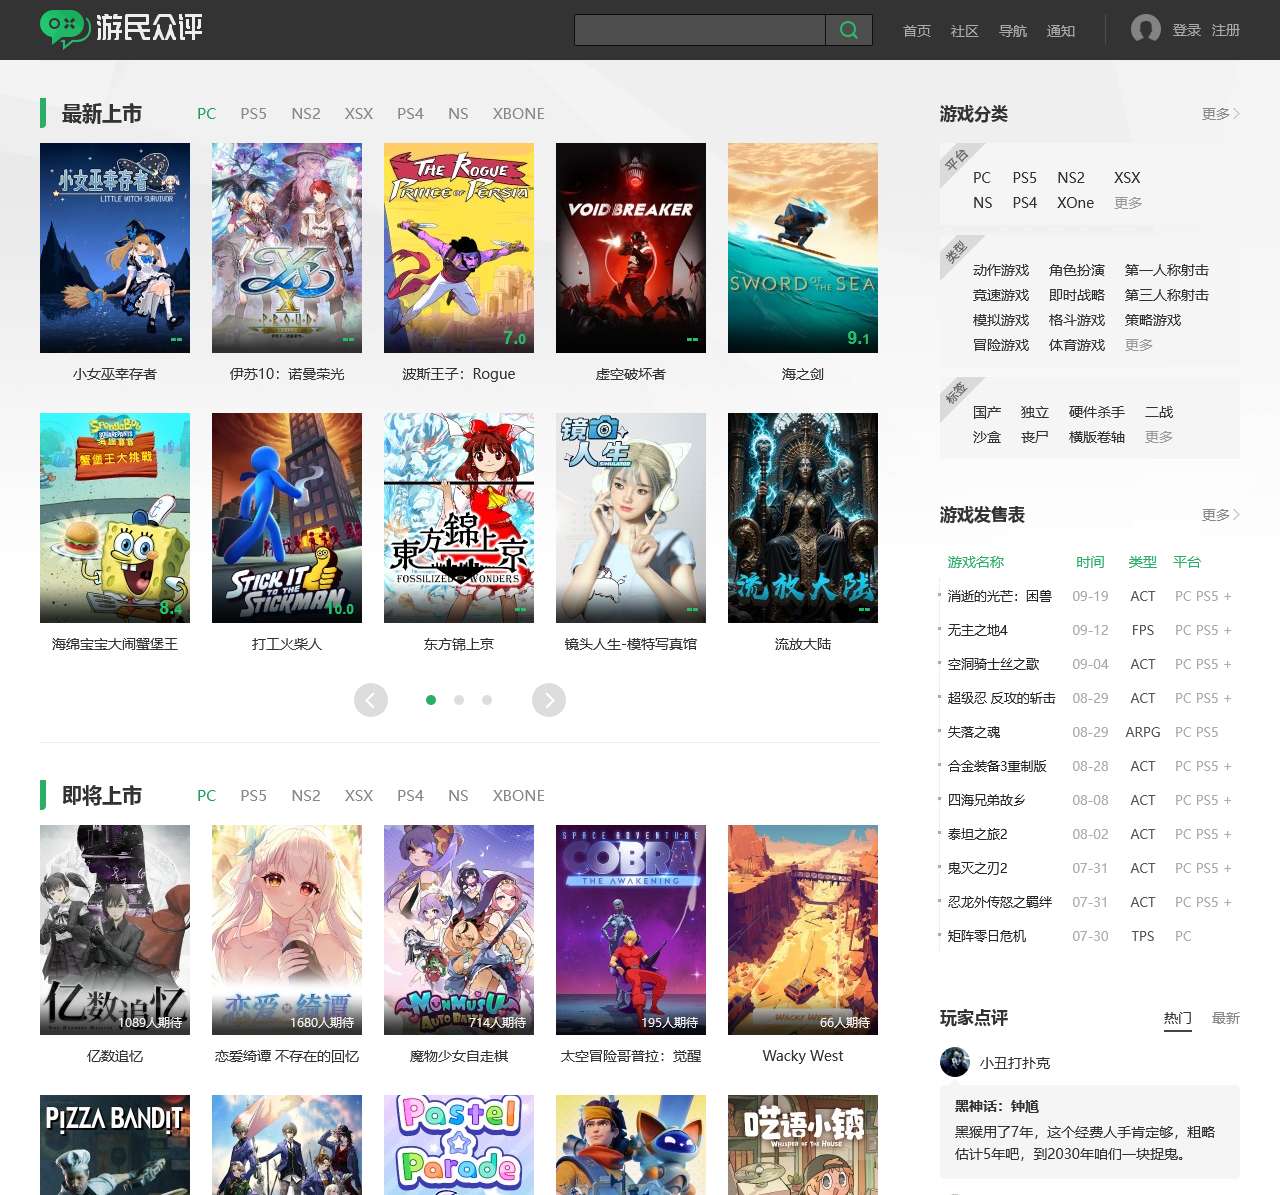Open 社区 in top navigation

964,31
